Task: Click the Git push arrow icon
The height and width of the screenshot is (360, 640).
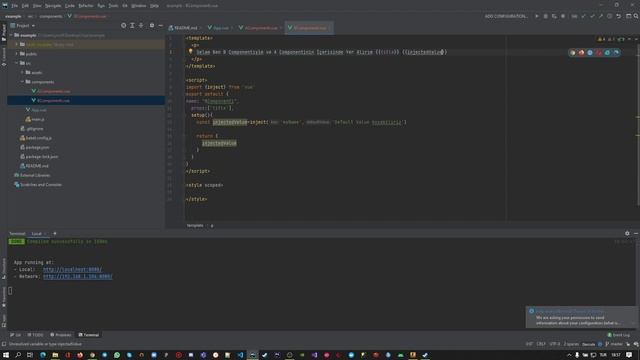Action: pyautogui.click(x=601, y=16)
